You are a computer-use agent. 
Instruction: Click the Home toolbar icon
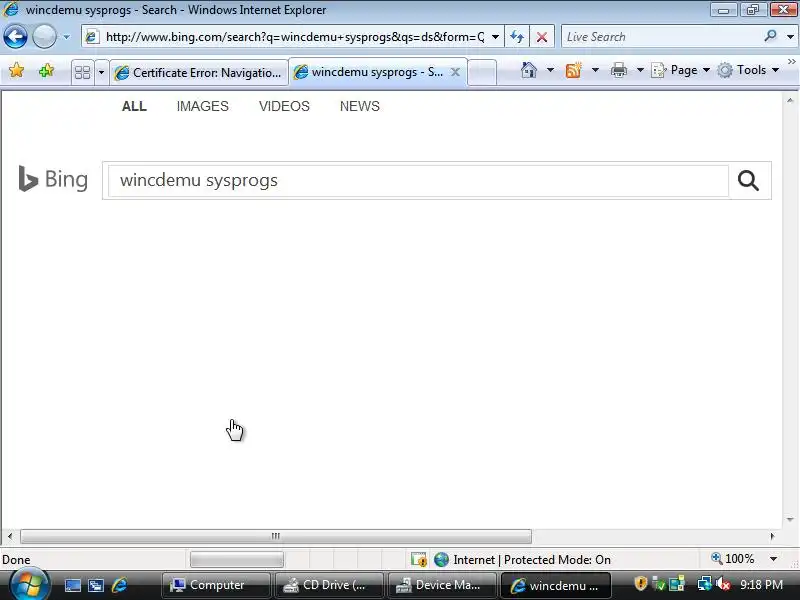[x=529, y=70]
